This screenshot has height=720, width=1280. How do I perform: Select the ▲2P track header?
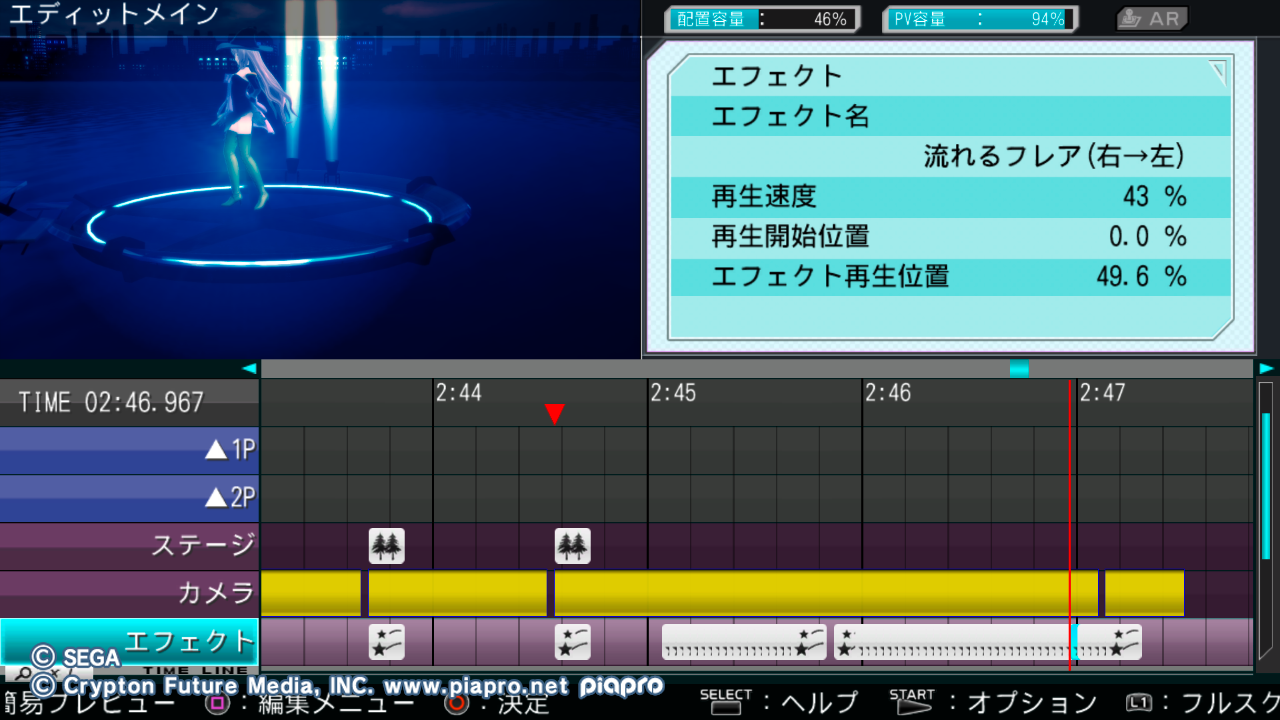[x=130, y=498]
